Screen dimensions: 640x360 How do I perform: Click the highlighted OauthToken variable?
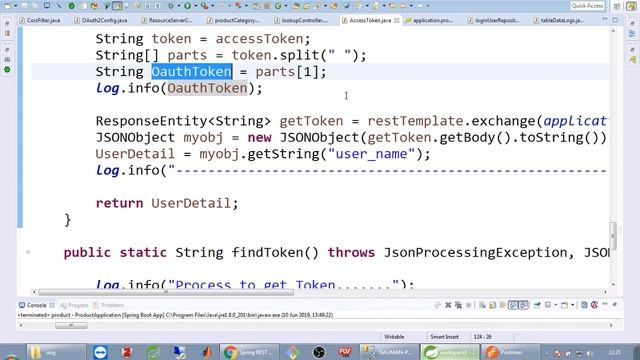tap(191, 72)
